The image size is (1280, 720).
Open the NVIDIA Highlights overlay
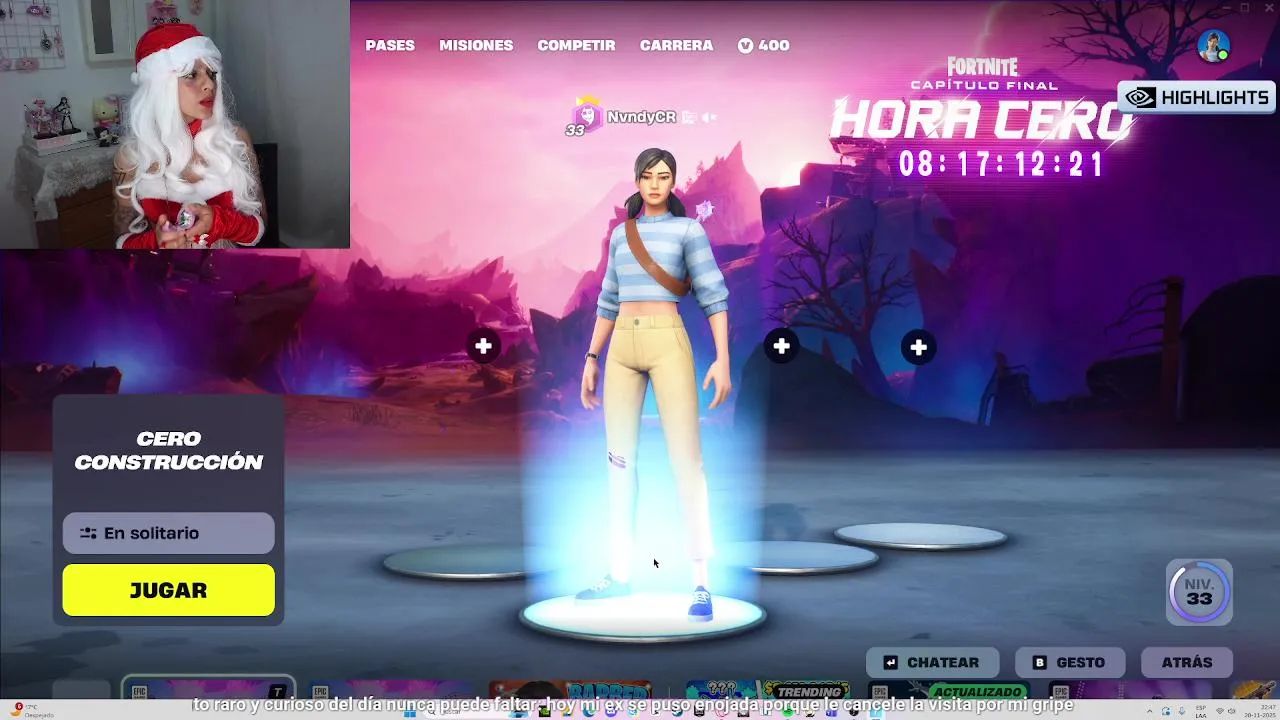[1197, 97]
